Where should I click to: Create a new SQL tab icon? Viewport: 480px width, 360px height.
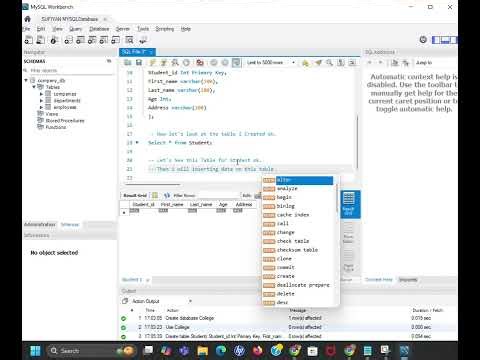pos(29,40)
